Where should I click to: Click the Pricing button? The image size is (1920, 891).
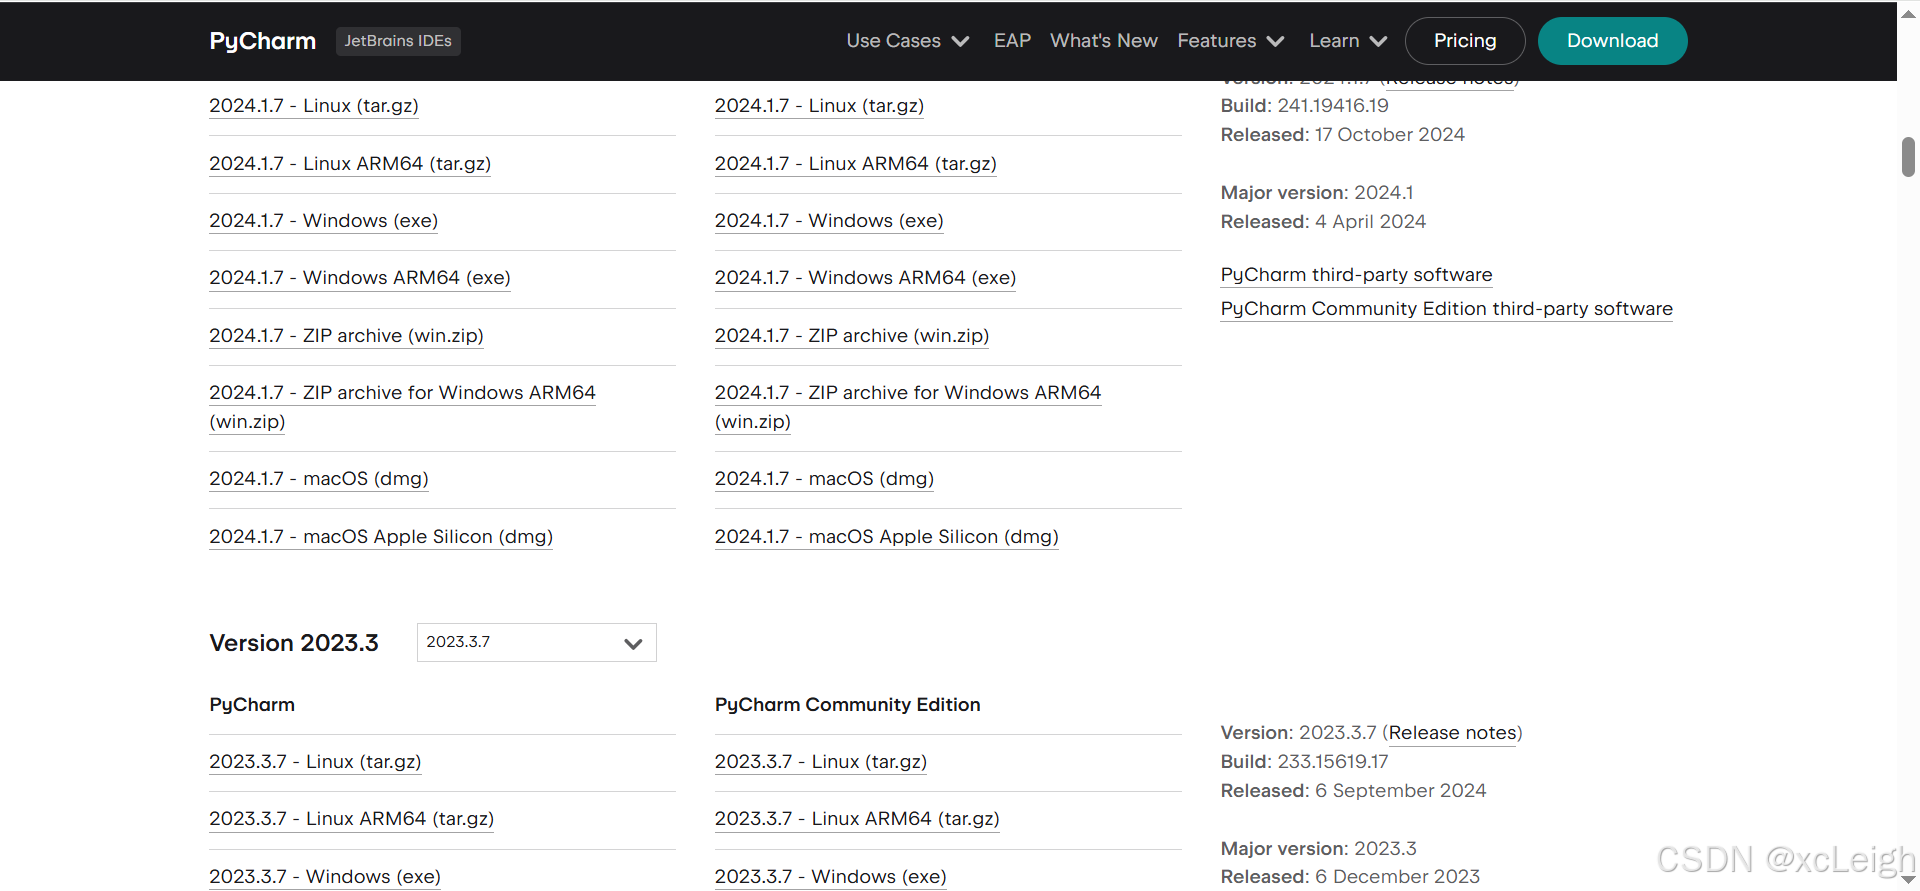click(x=1465, y=41)
